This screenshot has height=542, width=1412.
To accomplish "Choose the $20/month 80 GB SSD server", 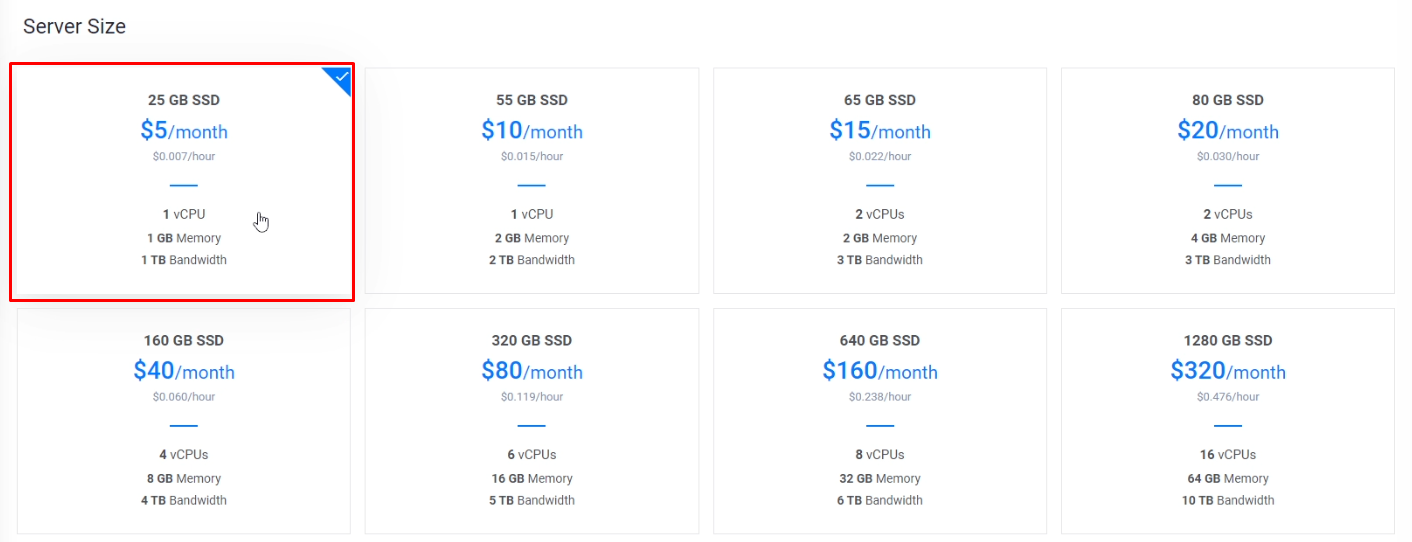I will (x=1227, y=180).
